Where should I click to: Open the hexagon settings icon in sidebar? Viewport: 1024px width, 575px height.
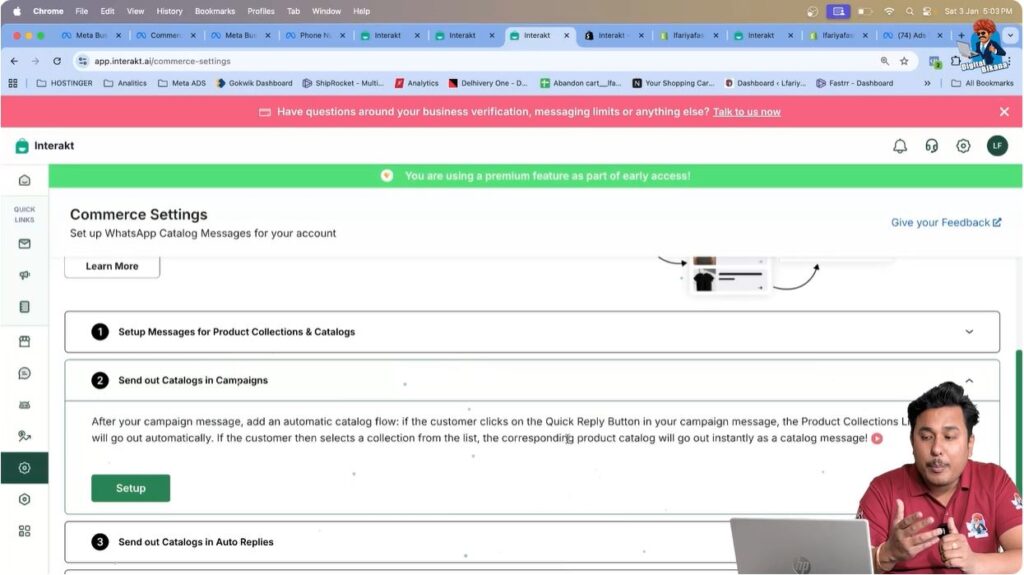pyautogui.click(x=24, y=499)
